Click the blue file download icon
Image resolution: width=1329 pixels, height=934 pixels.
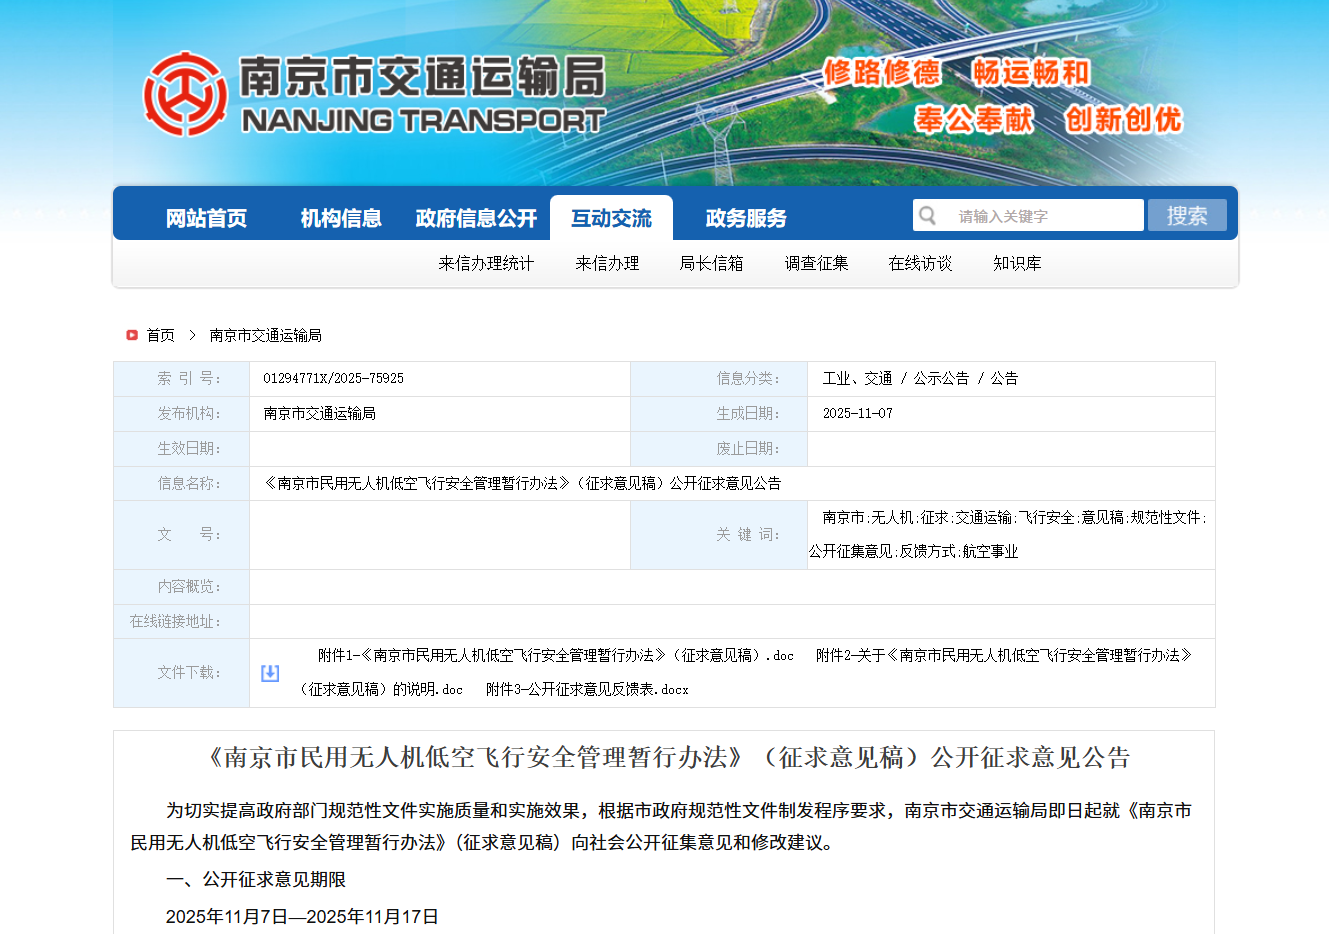[x=270, y=673]
